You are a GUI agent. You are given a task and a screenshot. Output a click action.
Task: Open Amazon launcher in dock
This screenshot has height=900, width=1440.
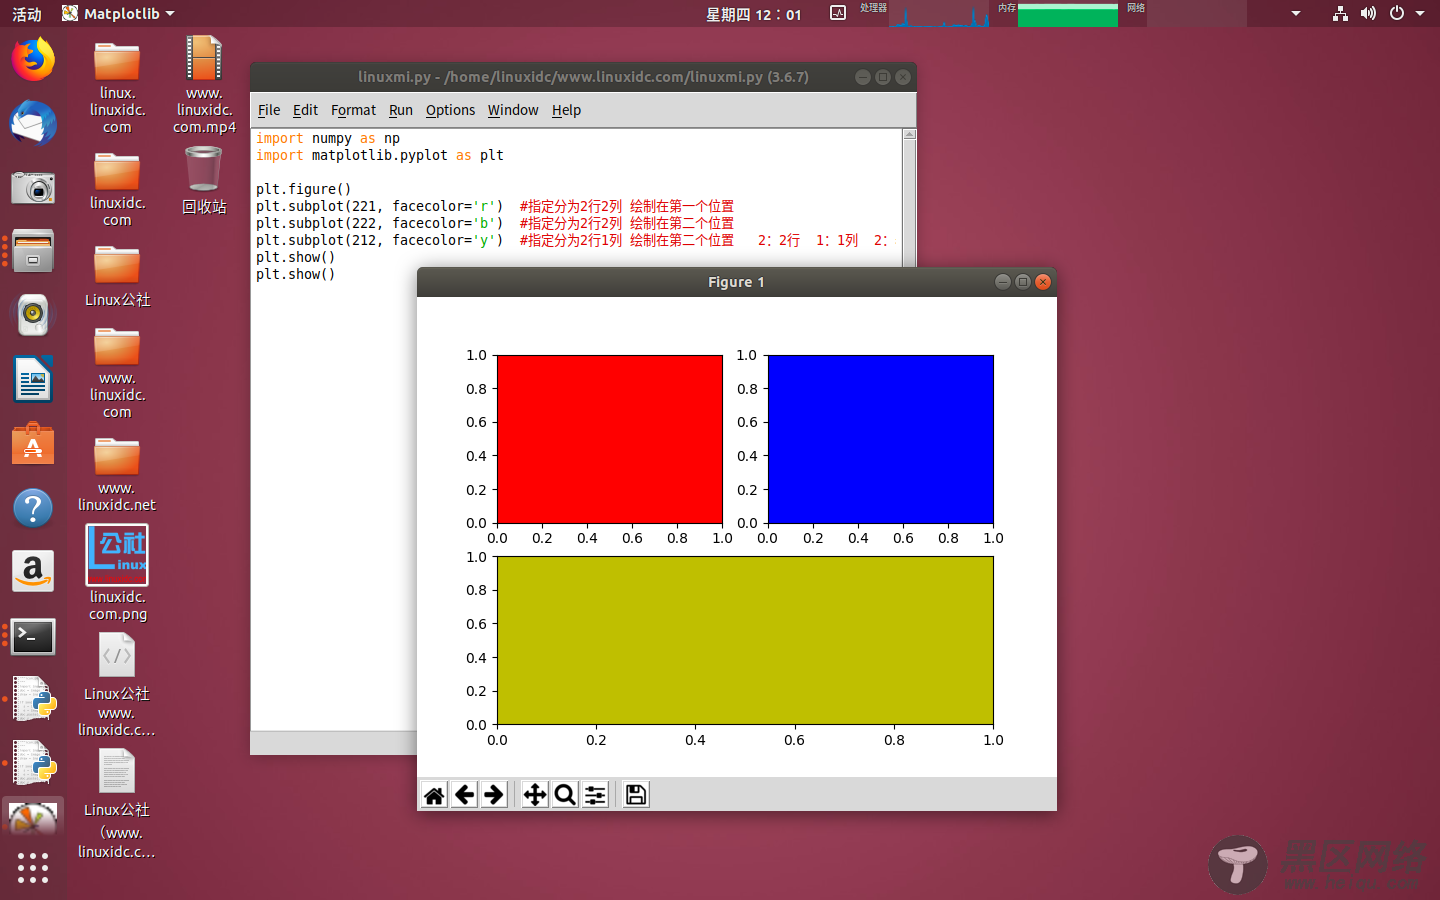pos(33,572)
